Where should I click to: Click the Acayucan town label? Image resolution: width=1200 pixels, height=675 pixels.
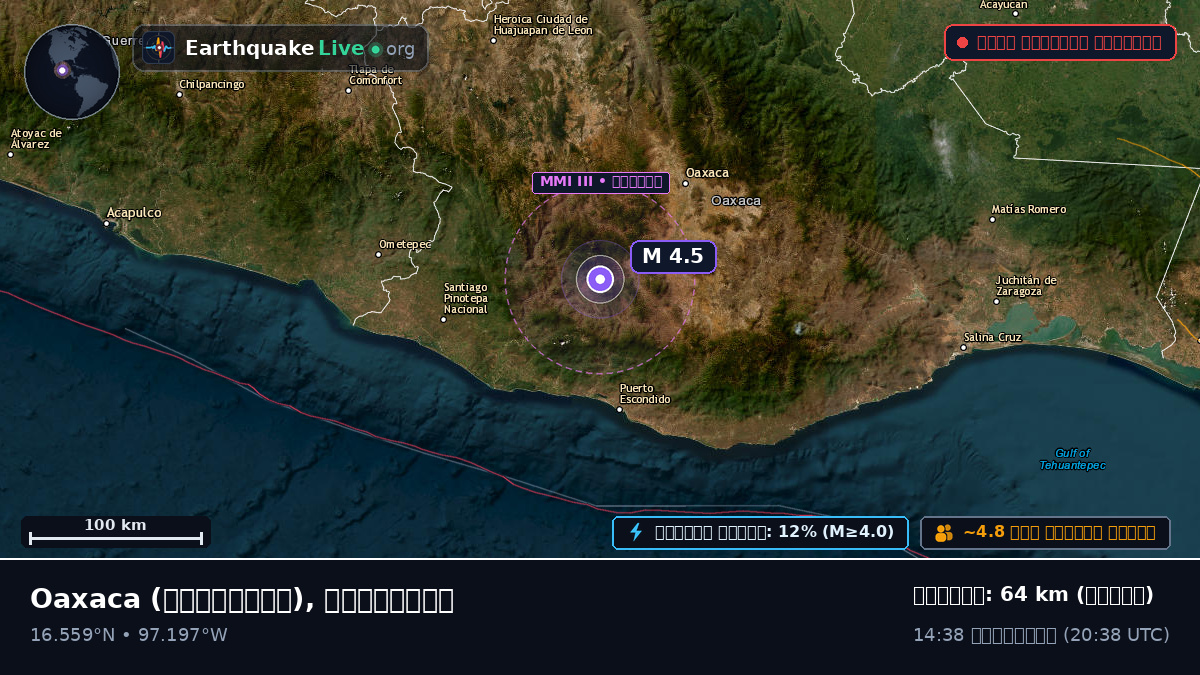(x=1003, y=5)
